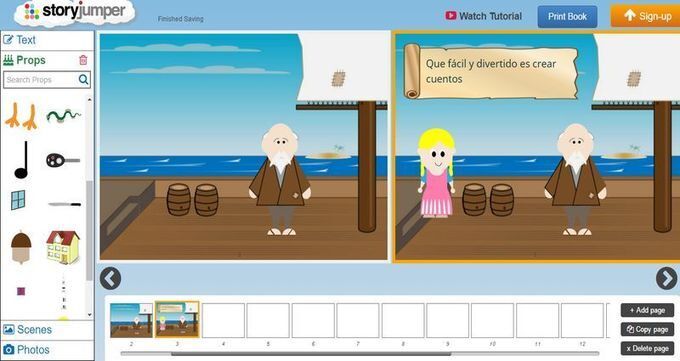Select the knife prop
Screen dimensions: 680x361
pos(64,204)
